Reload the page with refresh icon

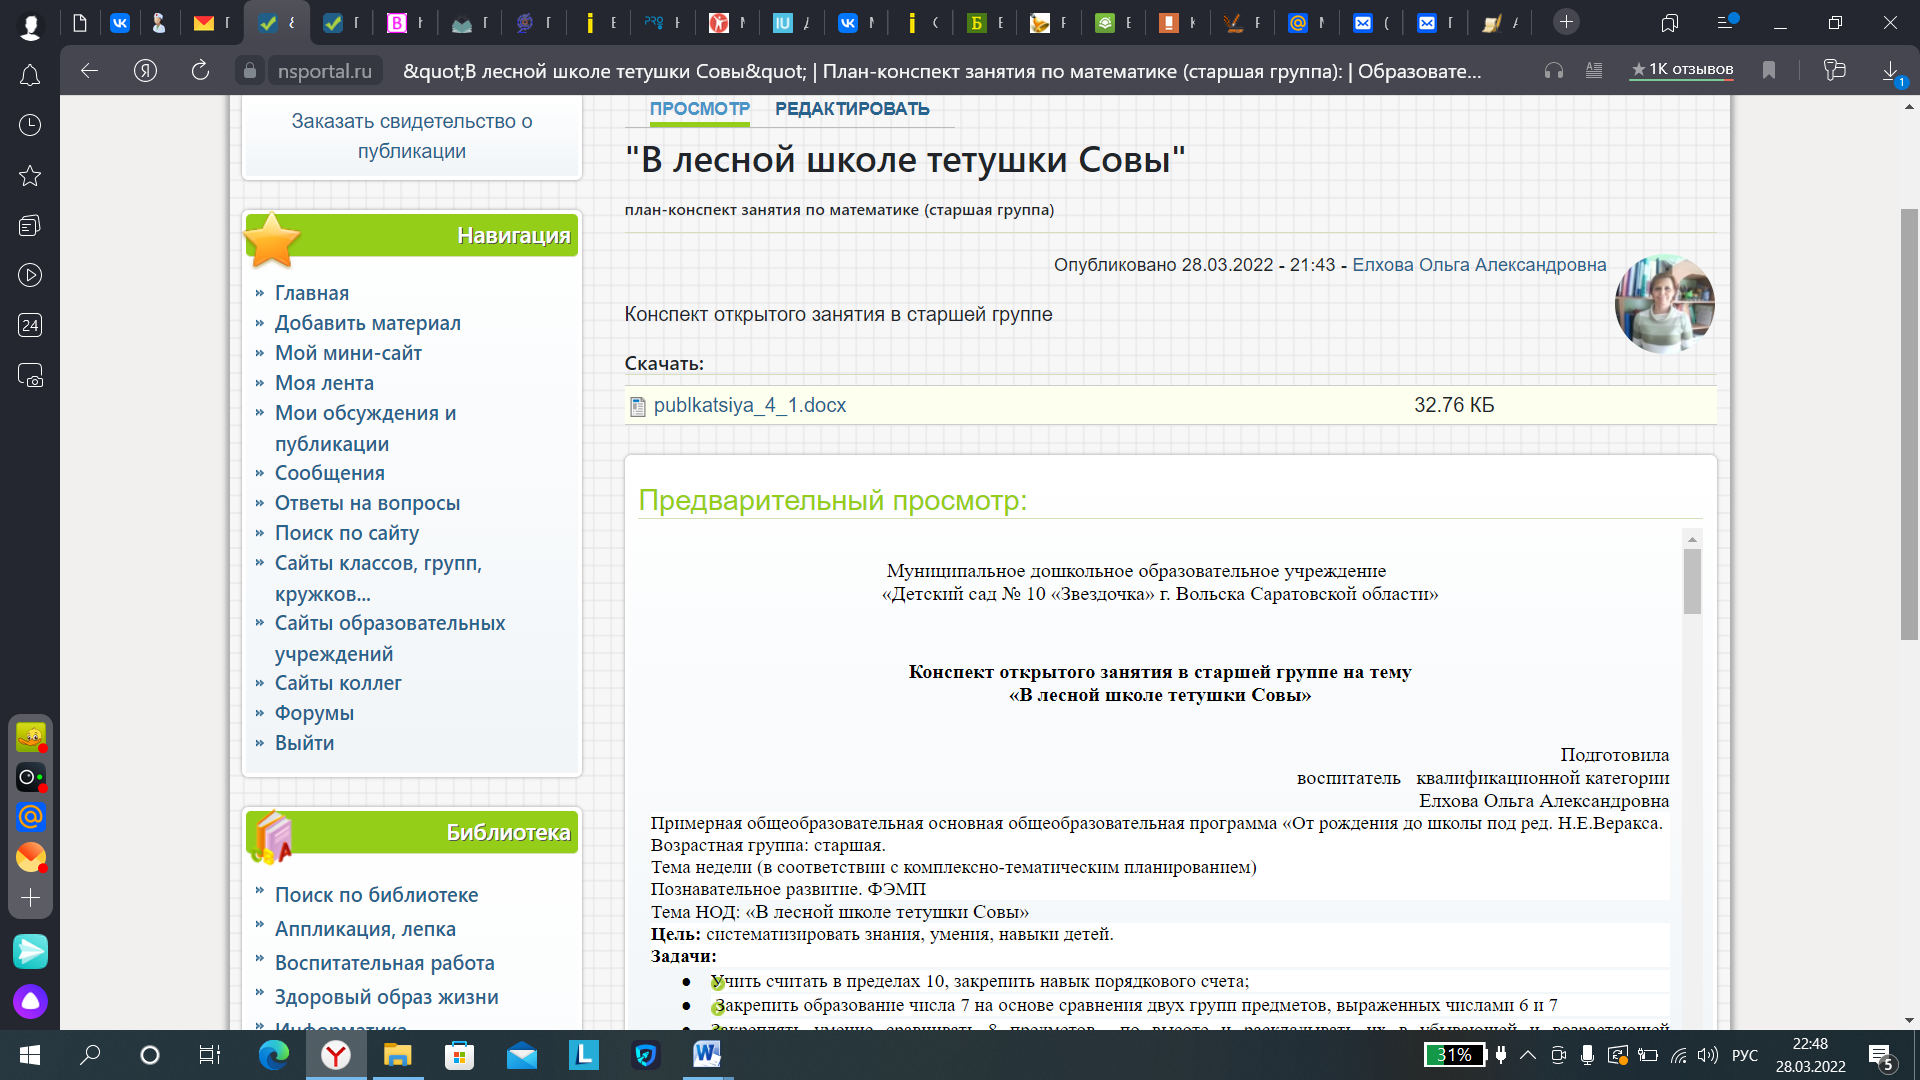[x=200, y=70]
